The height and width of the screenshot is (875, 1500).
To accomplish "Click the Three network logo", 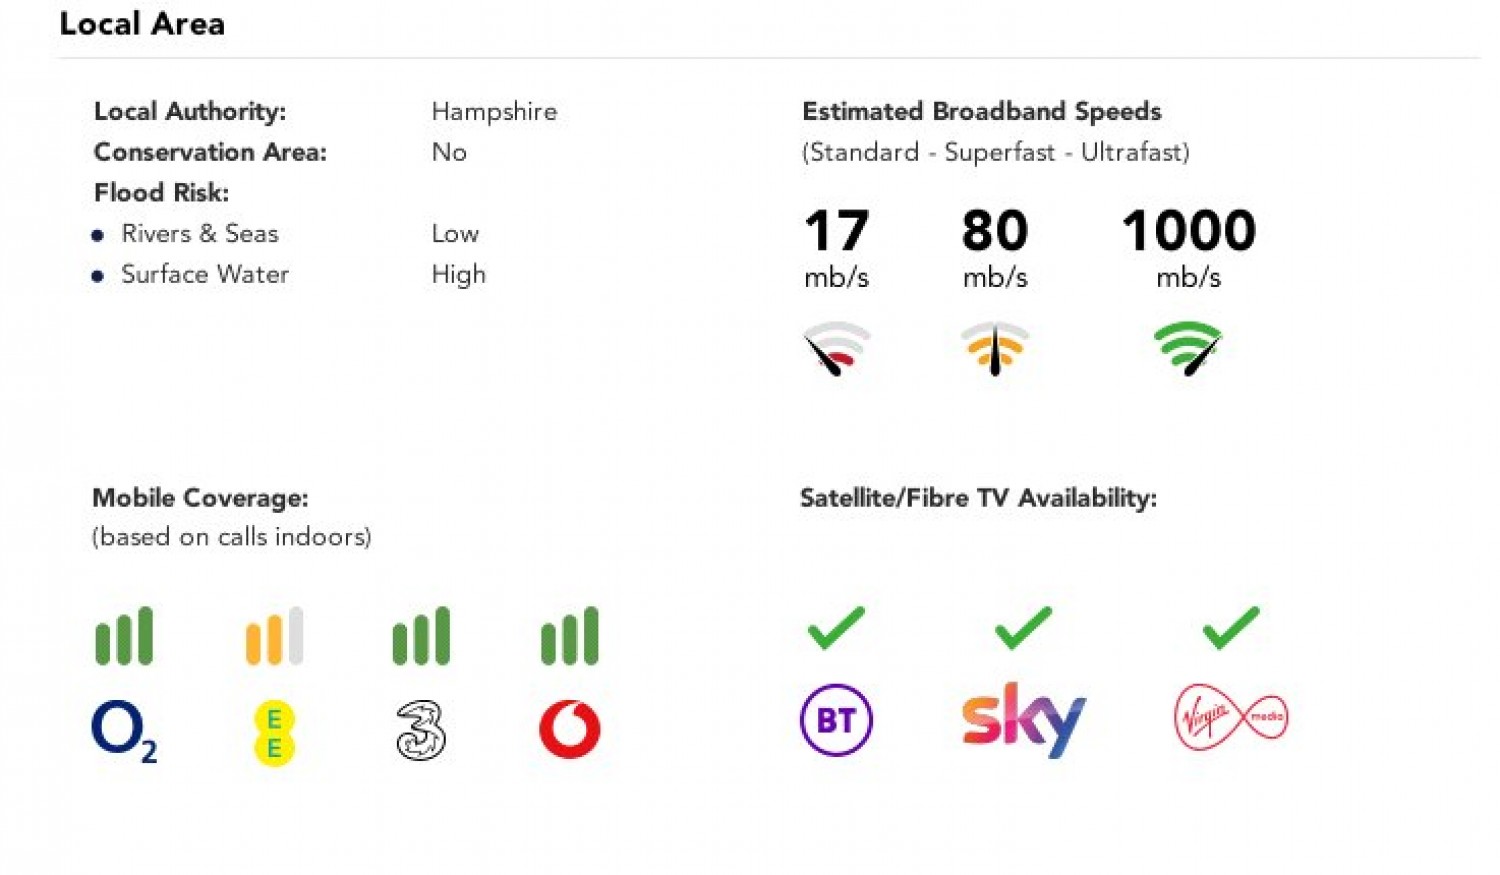I will point(421,730).
